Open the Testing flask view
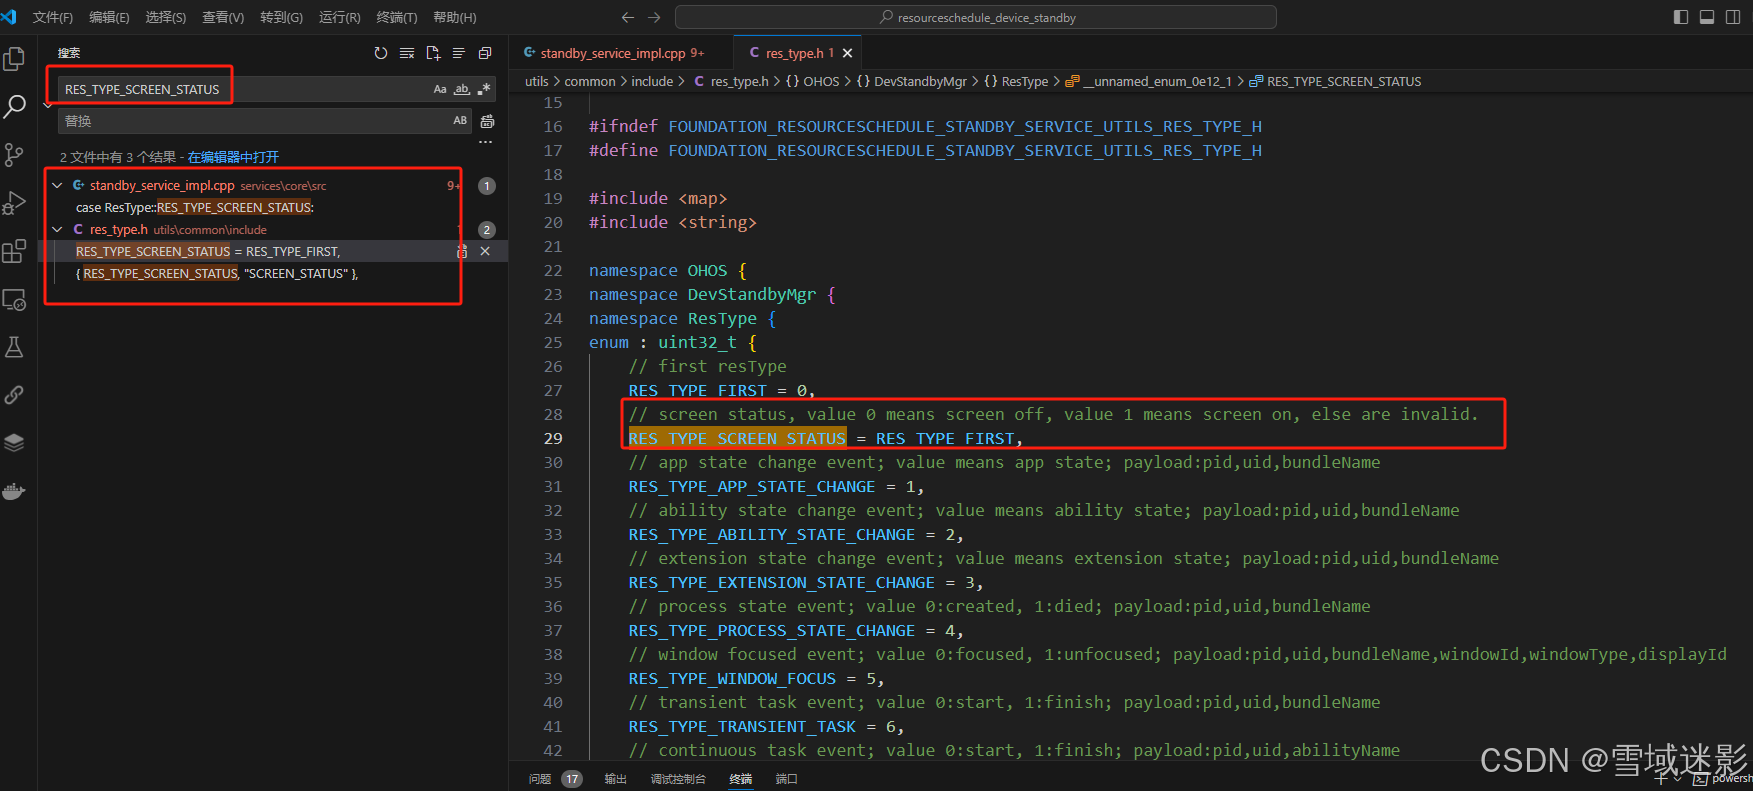The width and height of the screenshot is (1753, 791). [14, 347]
